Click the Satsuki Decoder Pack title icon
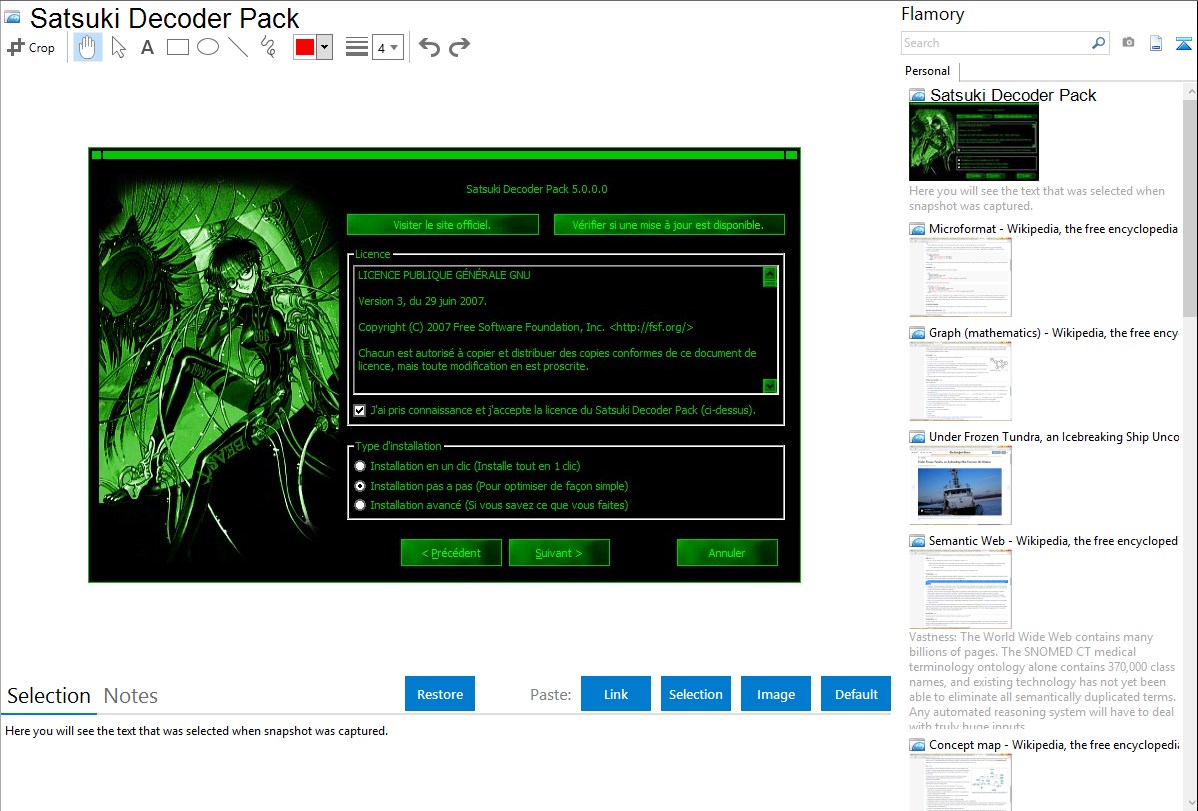1198x811 pixels. (x=12, y=17)
